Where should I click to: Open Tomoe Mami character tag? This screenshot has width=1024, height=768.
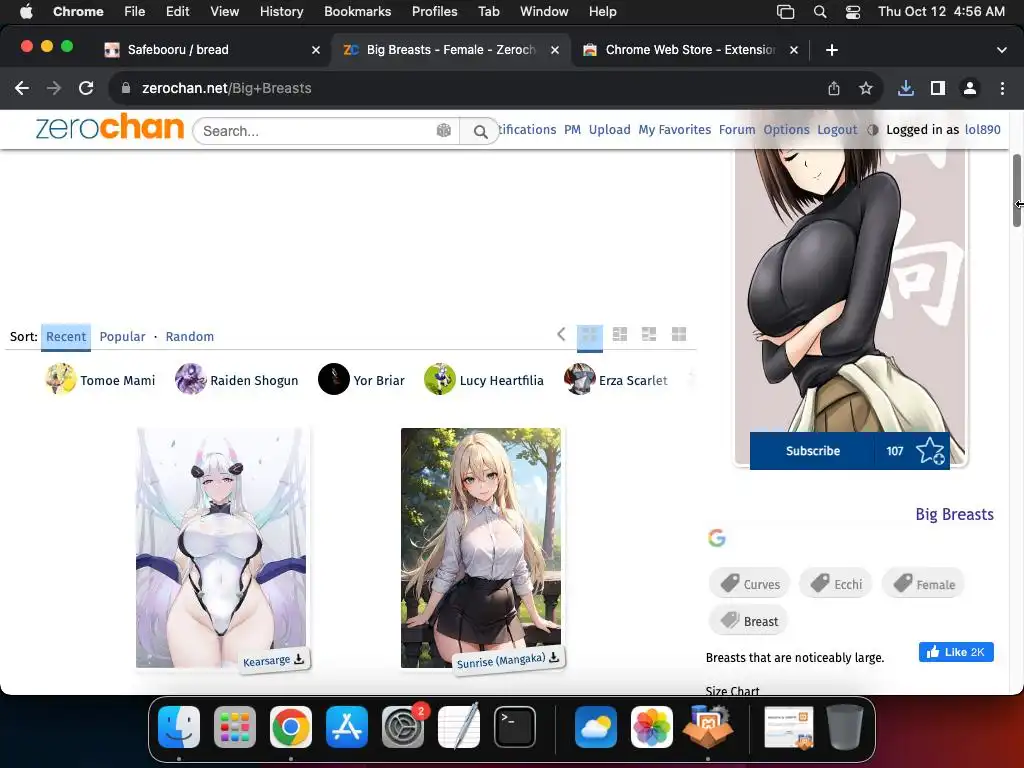tap(100, 379)
